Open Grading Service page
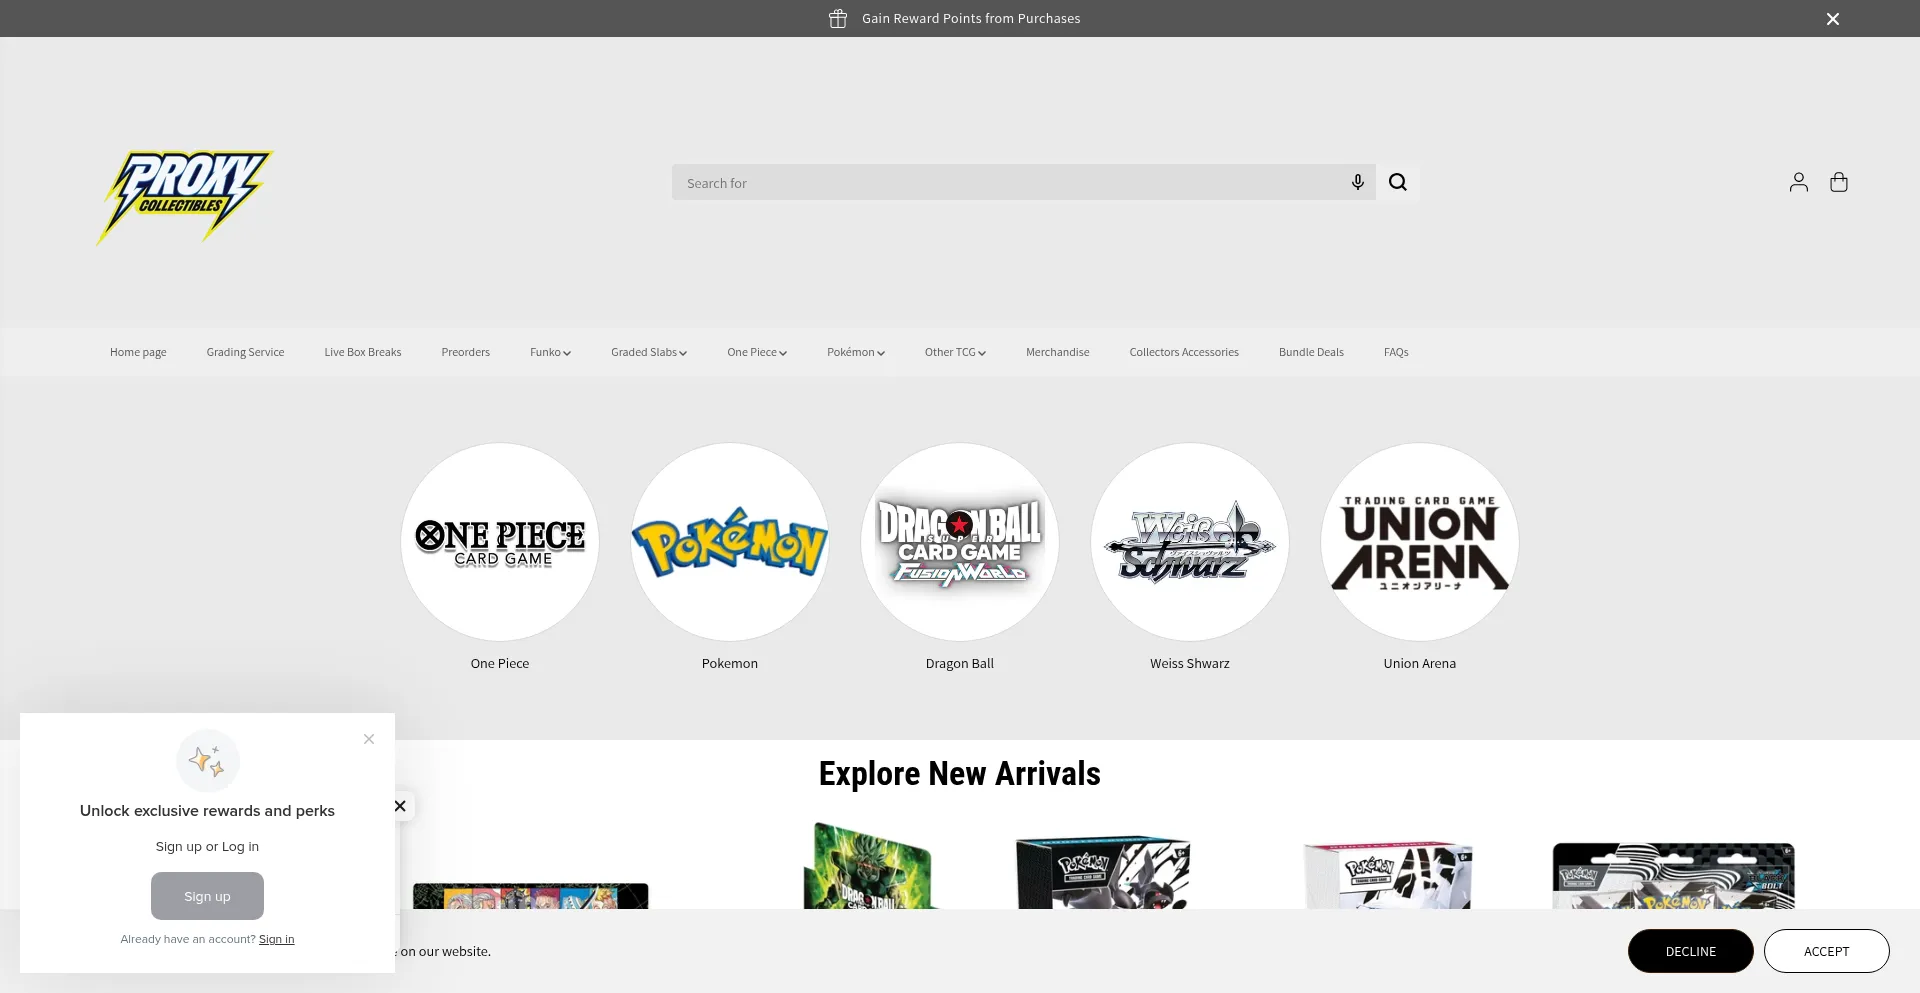 245,352
